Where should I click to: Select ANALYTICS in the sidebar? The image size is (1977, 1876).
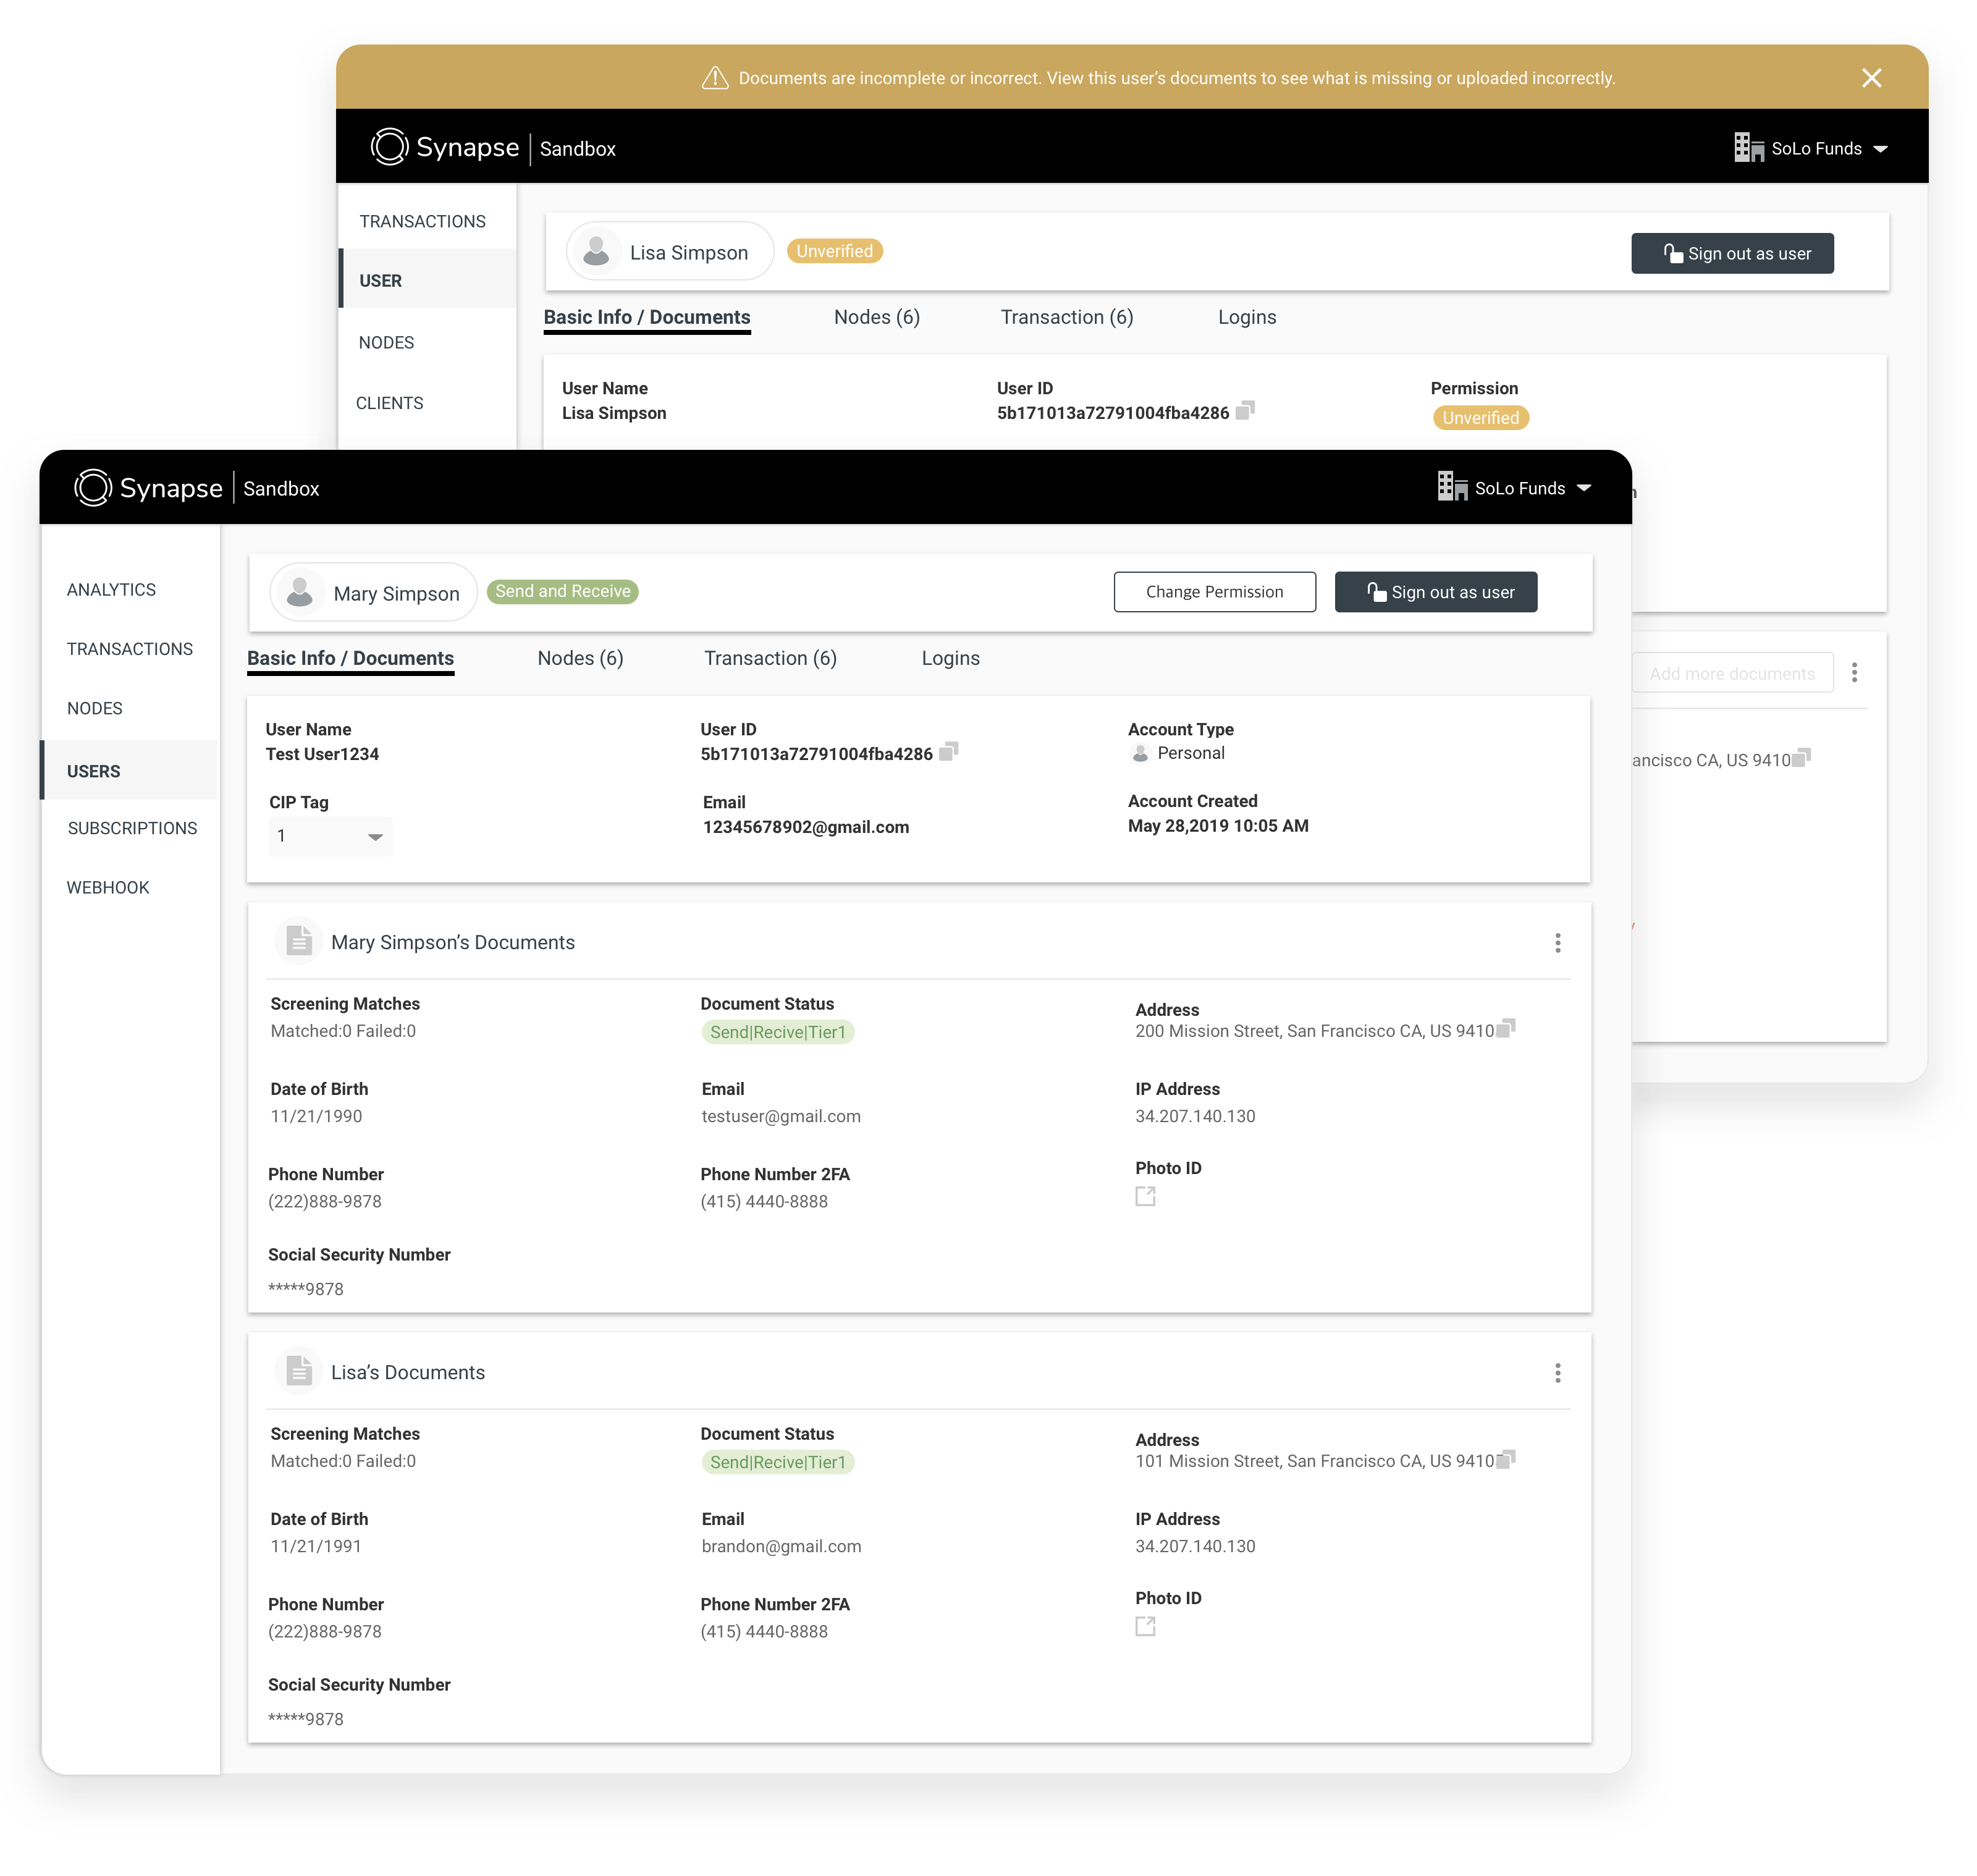[x=111, y=590]
